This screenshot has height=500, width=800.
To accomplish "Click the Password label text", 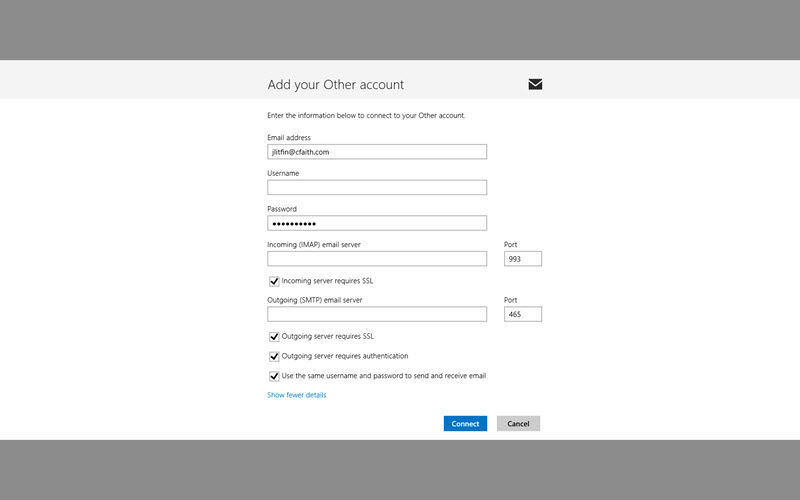I will [x=282, y=209].
